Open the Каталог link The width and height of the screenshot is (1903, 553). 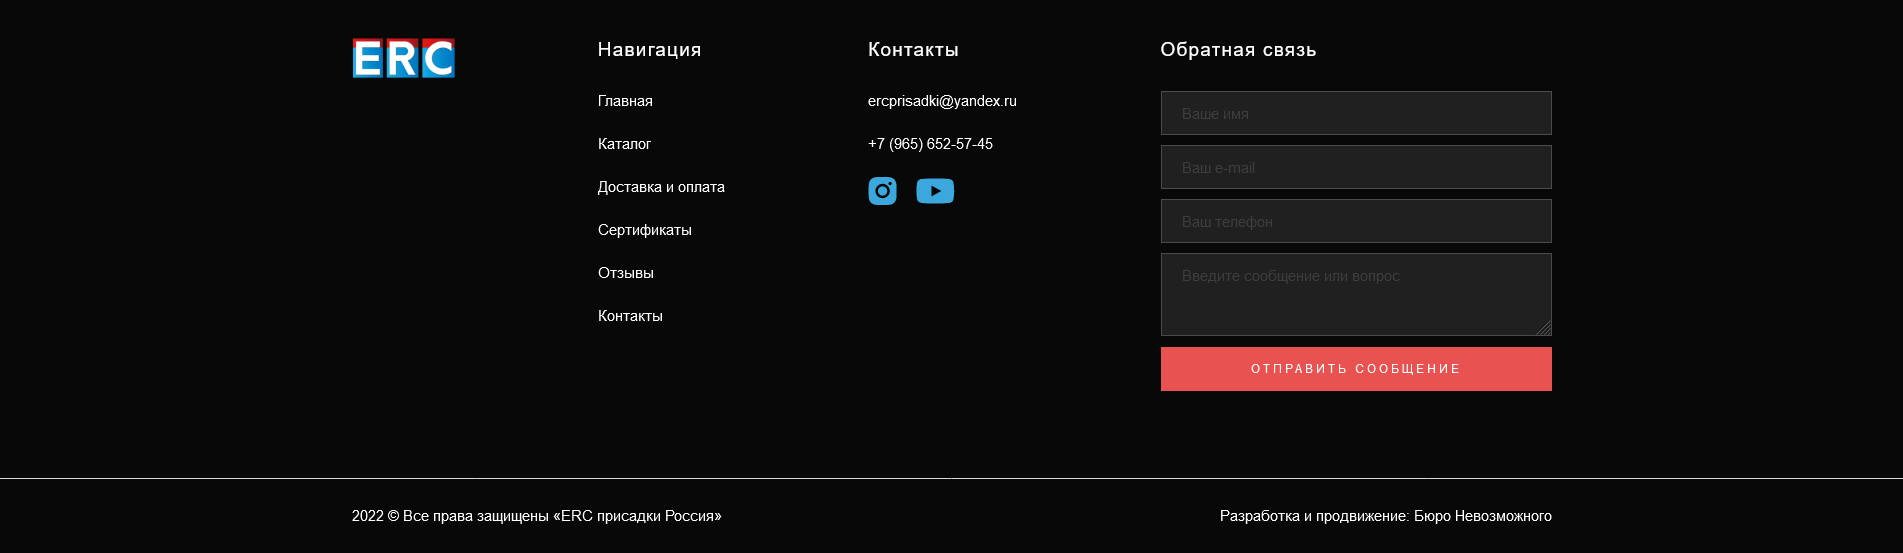(x=624, y=144)
